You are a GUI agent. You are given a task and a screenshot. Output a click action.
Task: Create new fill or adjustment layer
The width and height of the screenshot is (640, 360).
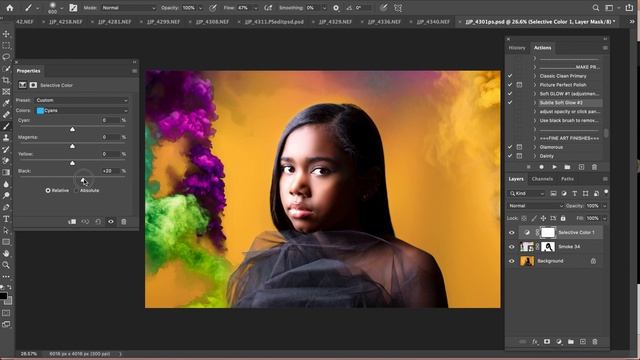click(559, 342)
